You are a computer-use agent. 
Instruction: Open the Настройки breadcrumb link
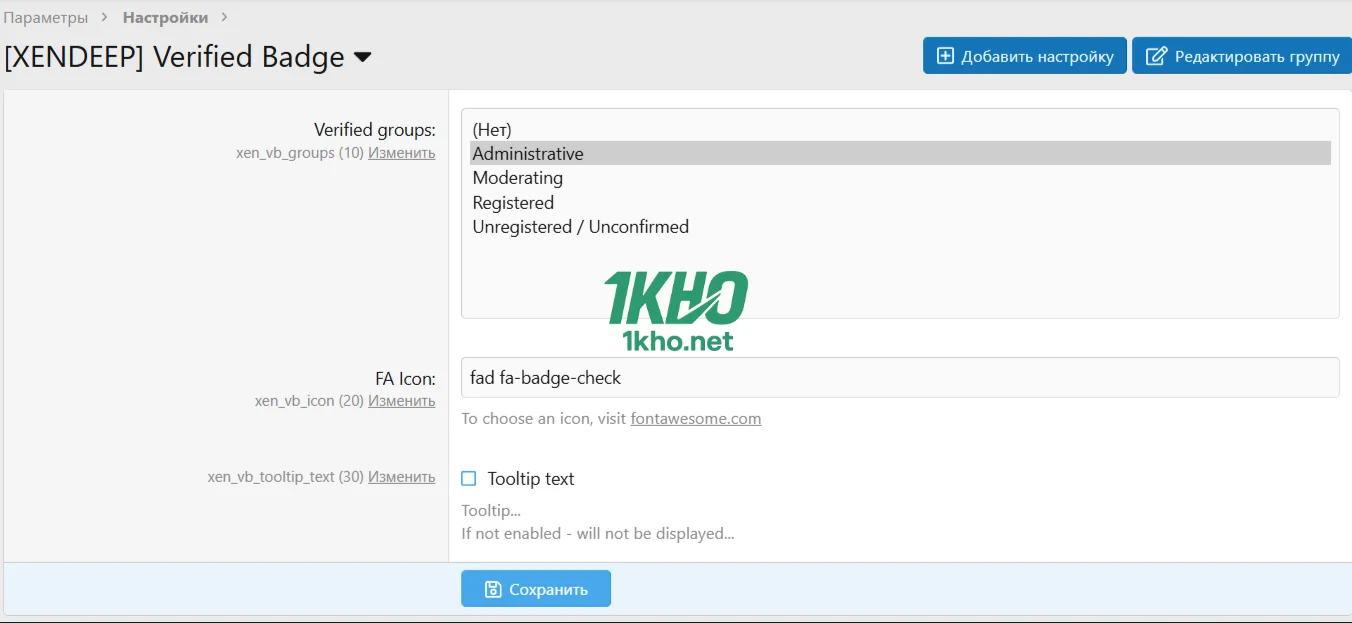click(165, 18)
